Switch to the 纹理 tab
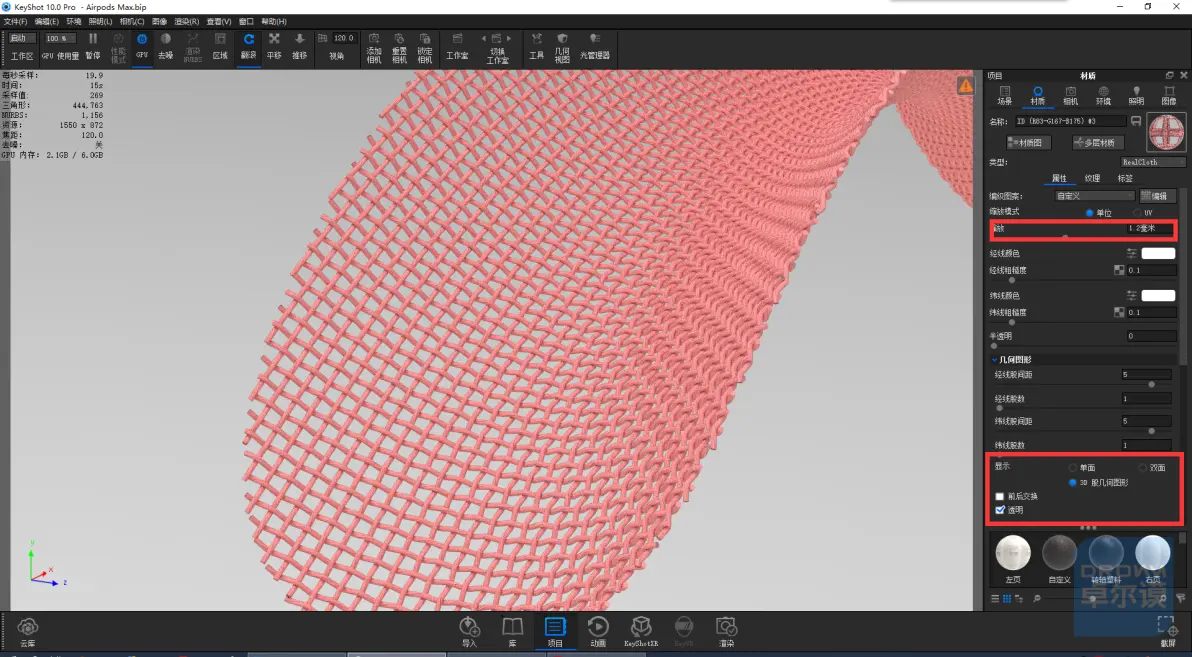1192x657 pixels. [1092, 178]
